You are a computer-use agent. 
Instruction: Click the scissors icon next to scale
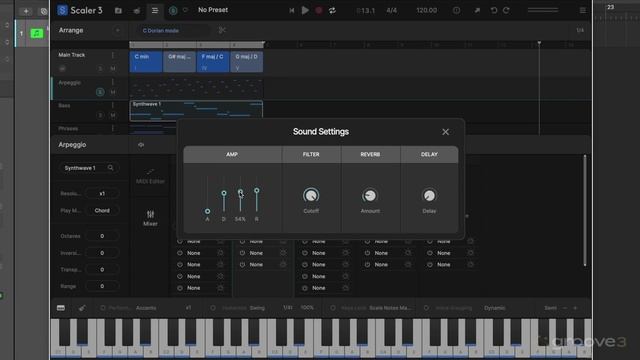click(222, 30)
